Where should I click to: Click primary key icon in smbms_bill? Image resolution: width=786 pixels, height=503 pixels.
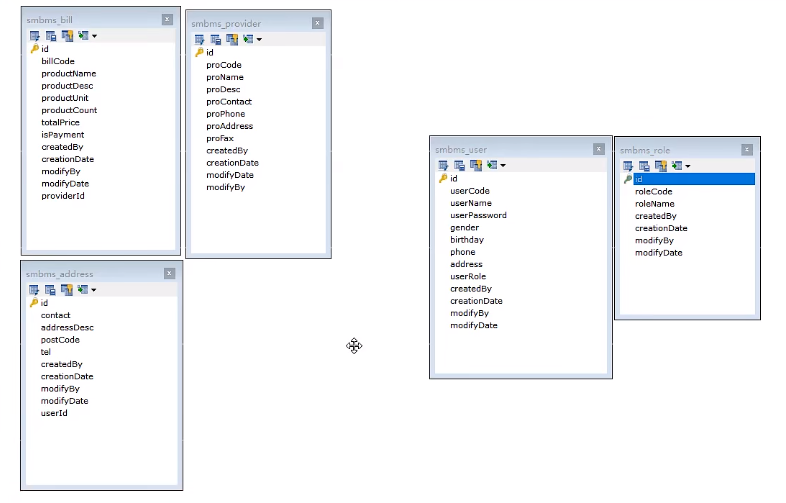pos(34,49)
